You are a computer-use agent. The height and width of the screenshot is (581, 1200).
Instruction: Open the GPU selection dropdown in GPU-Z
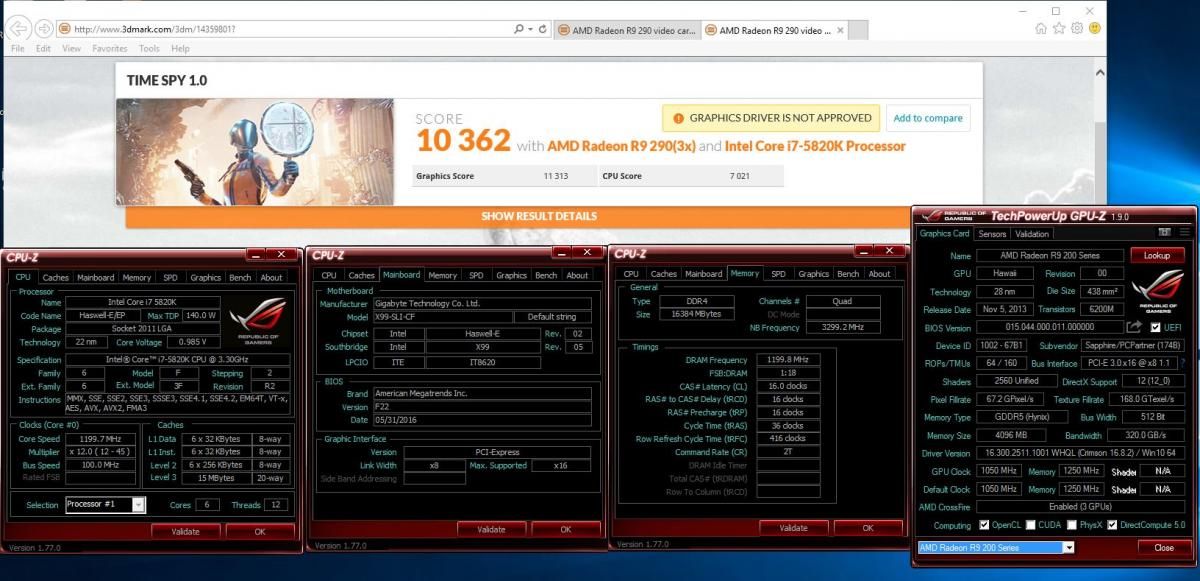click(1068, 547)
